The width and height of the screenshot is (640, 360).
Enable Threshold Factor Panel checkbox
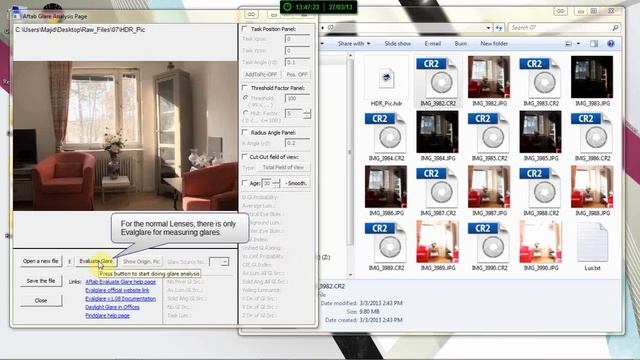point(245,88)
